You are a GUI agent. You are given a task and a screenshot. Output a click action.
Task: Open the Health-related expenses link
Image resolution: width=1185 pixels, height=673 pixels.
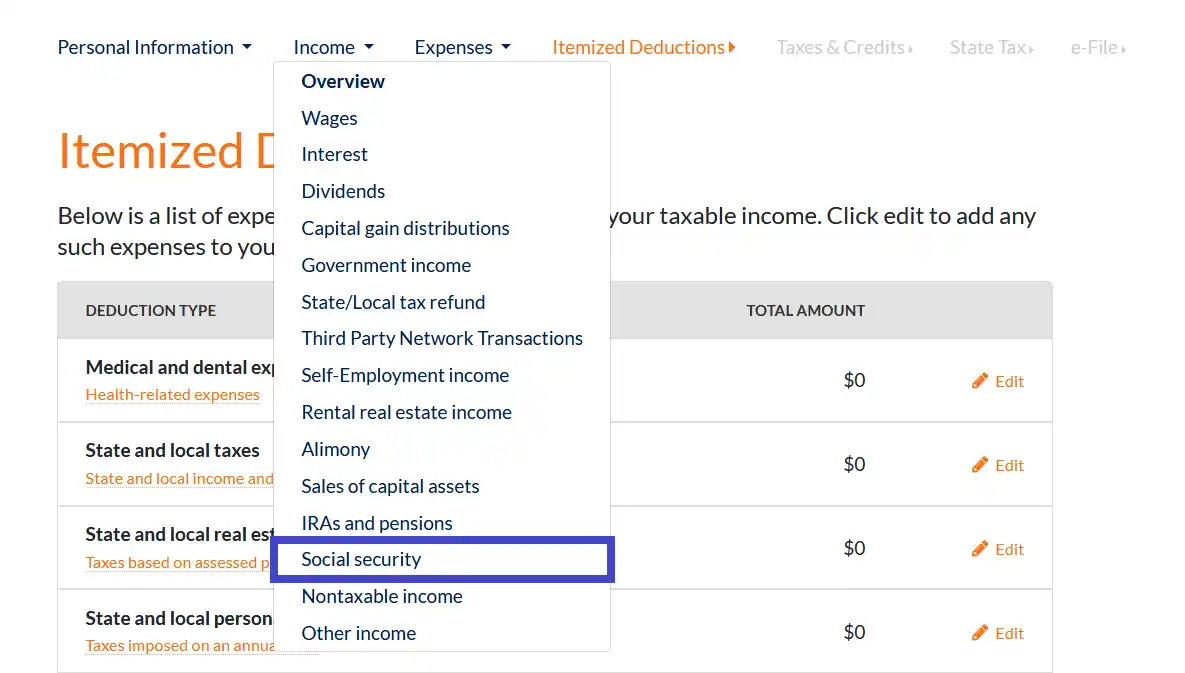(x=172, y=395)
